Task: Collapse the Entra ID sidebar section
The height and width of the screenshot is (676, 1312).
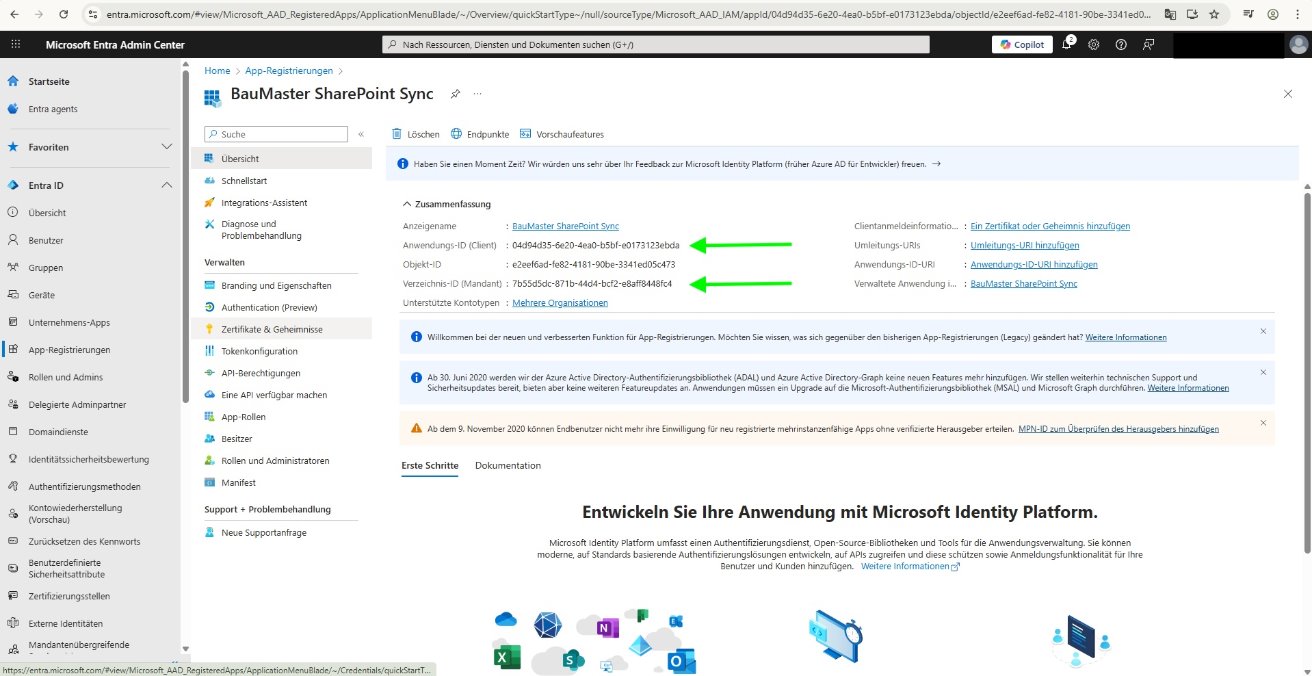Action: [x=167, y=185]
